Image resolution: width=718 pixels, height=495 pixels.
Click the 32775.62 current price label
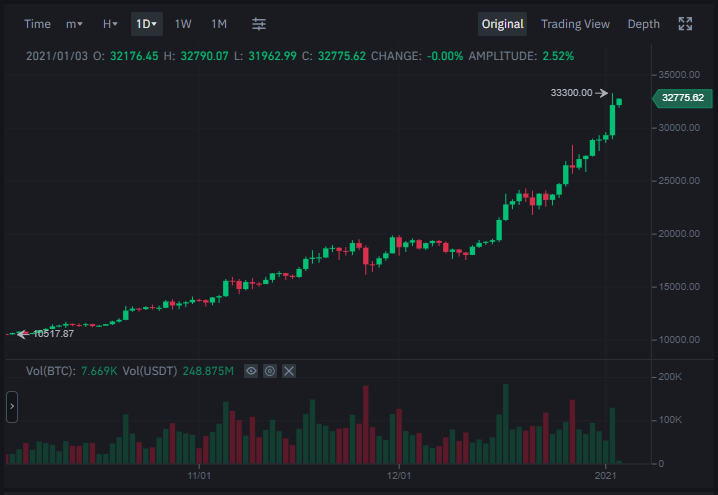[682, 98]
